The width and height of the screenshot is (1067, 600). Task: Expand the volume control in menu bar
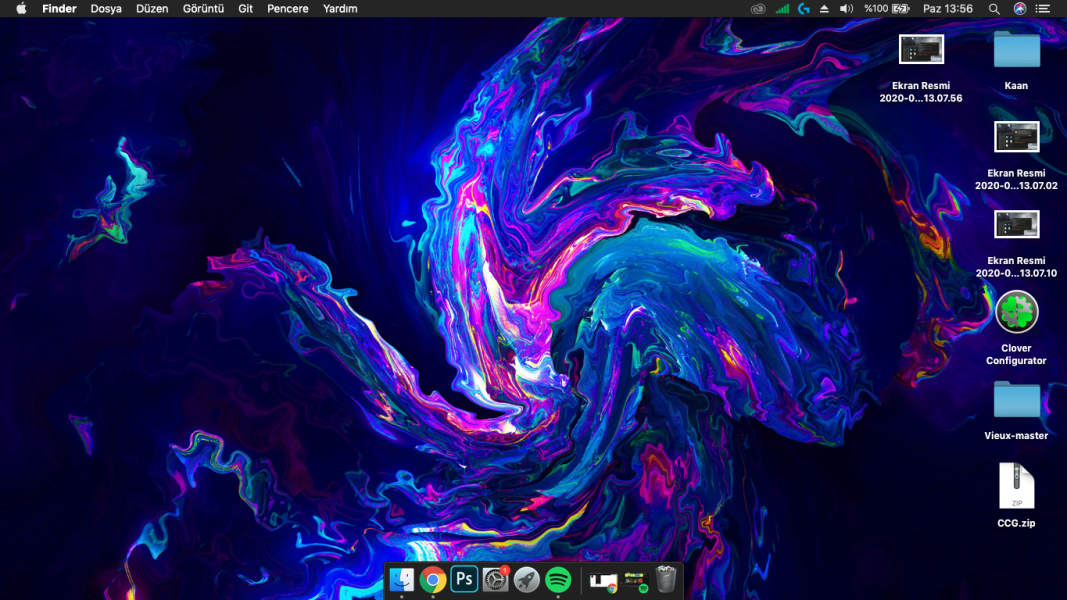pos(846,9)
